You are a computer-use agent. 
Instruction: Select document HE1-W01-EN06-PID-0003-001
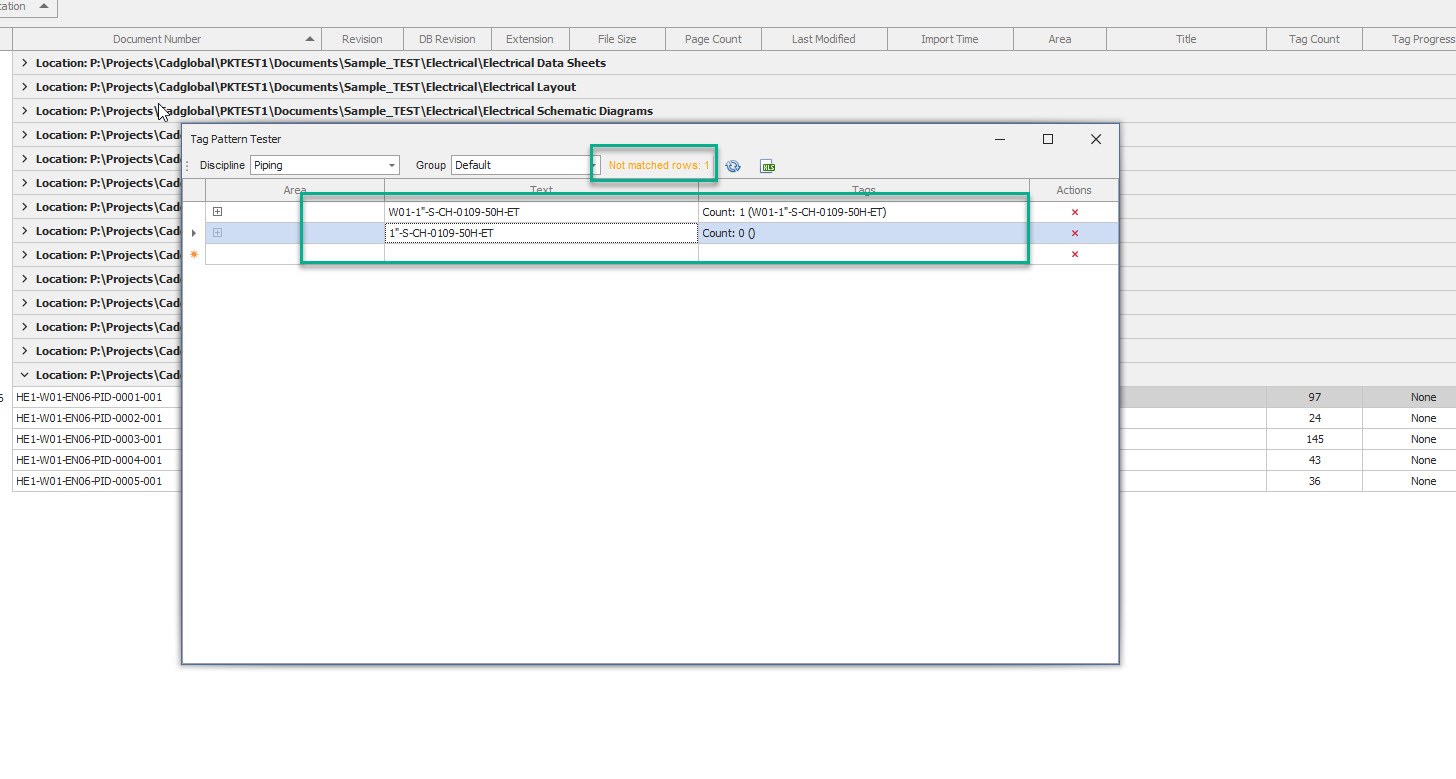click(89, 439)
